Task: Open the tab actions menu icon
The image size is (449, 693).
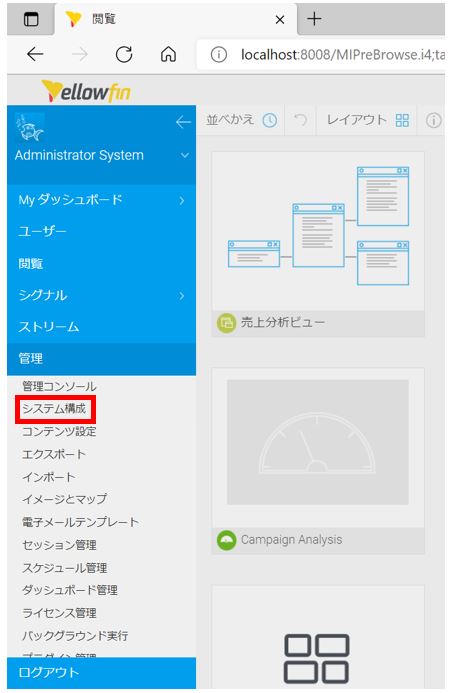Action: (31, 19)
